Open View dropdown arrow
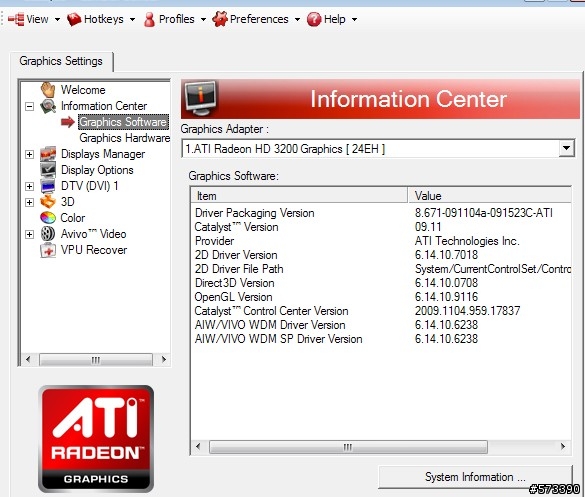The width and height of the screenshot is (585, 497). [x=57, y=19]
